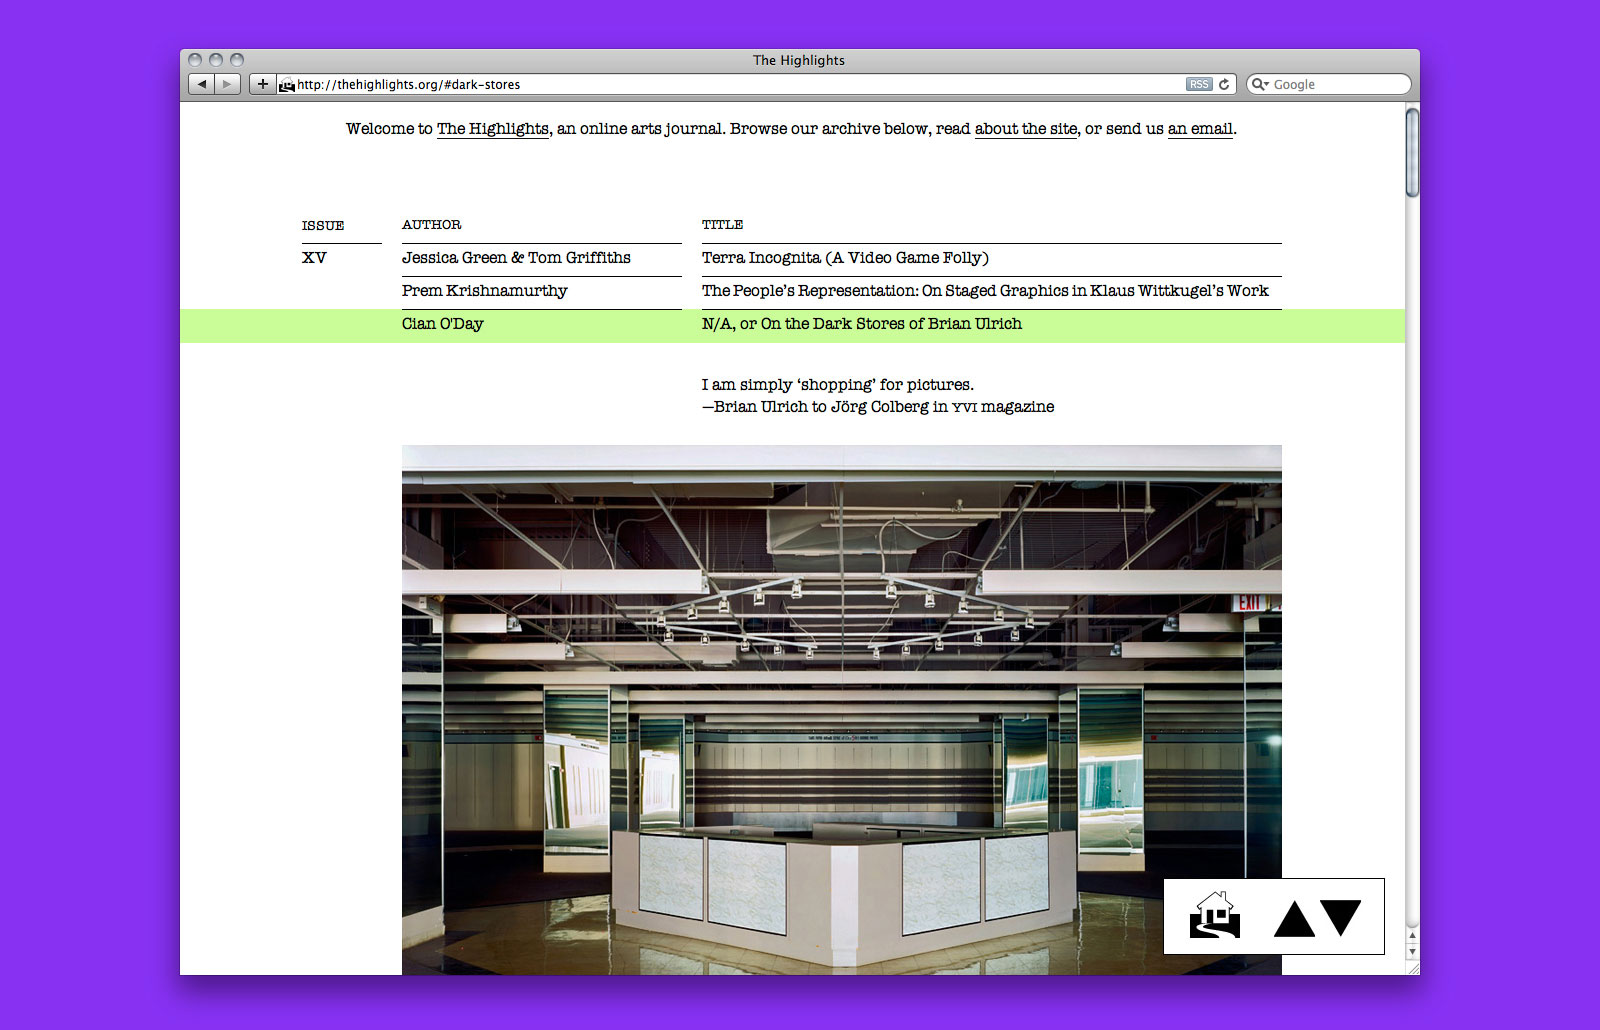Open the 'about the site' link
This screenshot has width=1600, height=1030.
(x=1026, y=129)
